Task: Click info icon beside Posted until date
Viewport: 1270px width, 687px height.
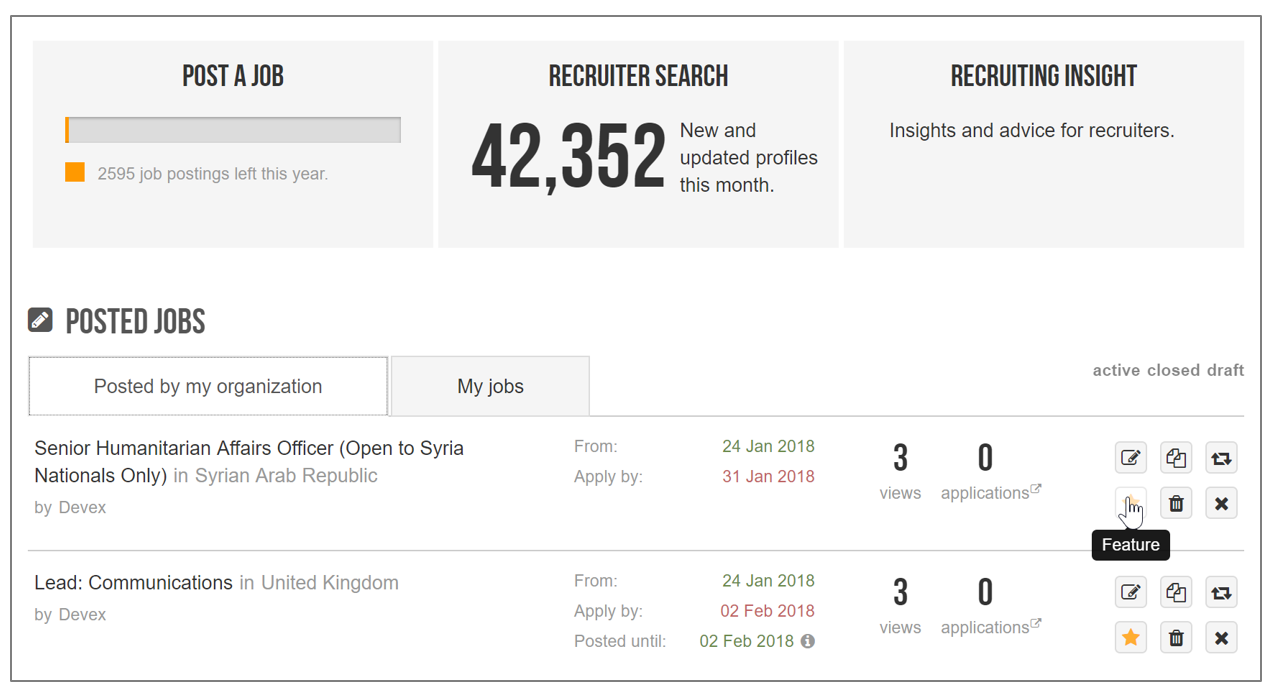Action: [x=808, y=641]
